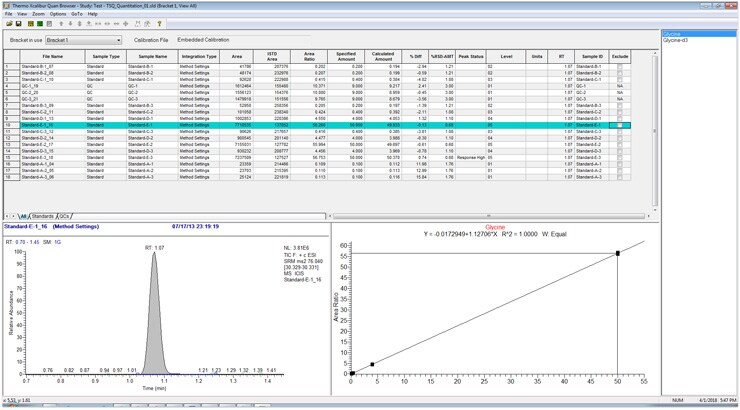Screen dimensions: 740x410
Task: Click the Save disk icon in toolbar
Action: pos(19,24)
